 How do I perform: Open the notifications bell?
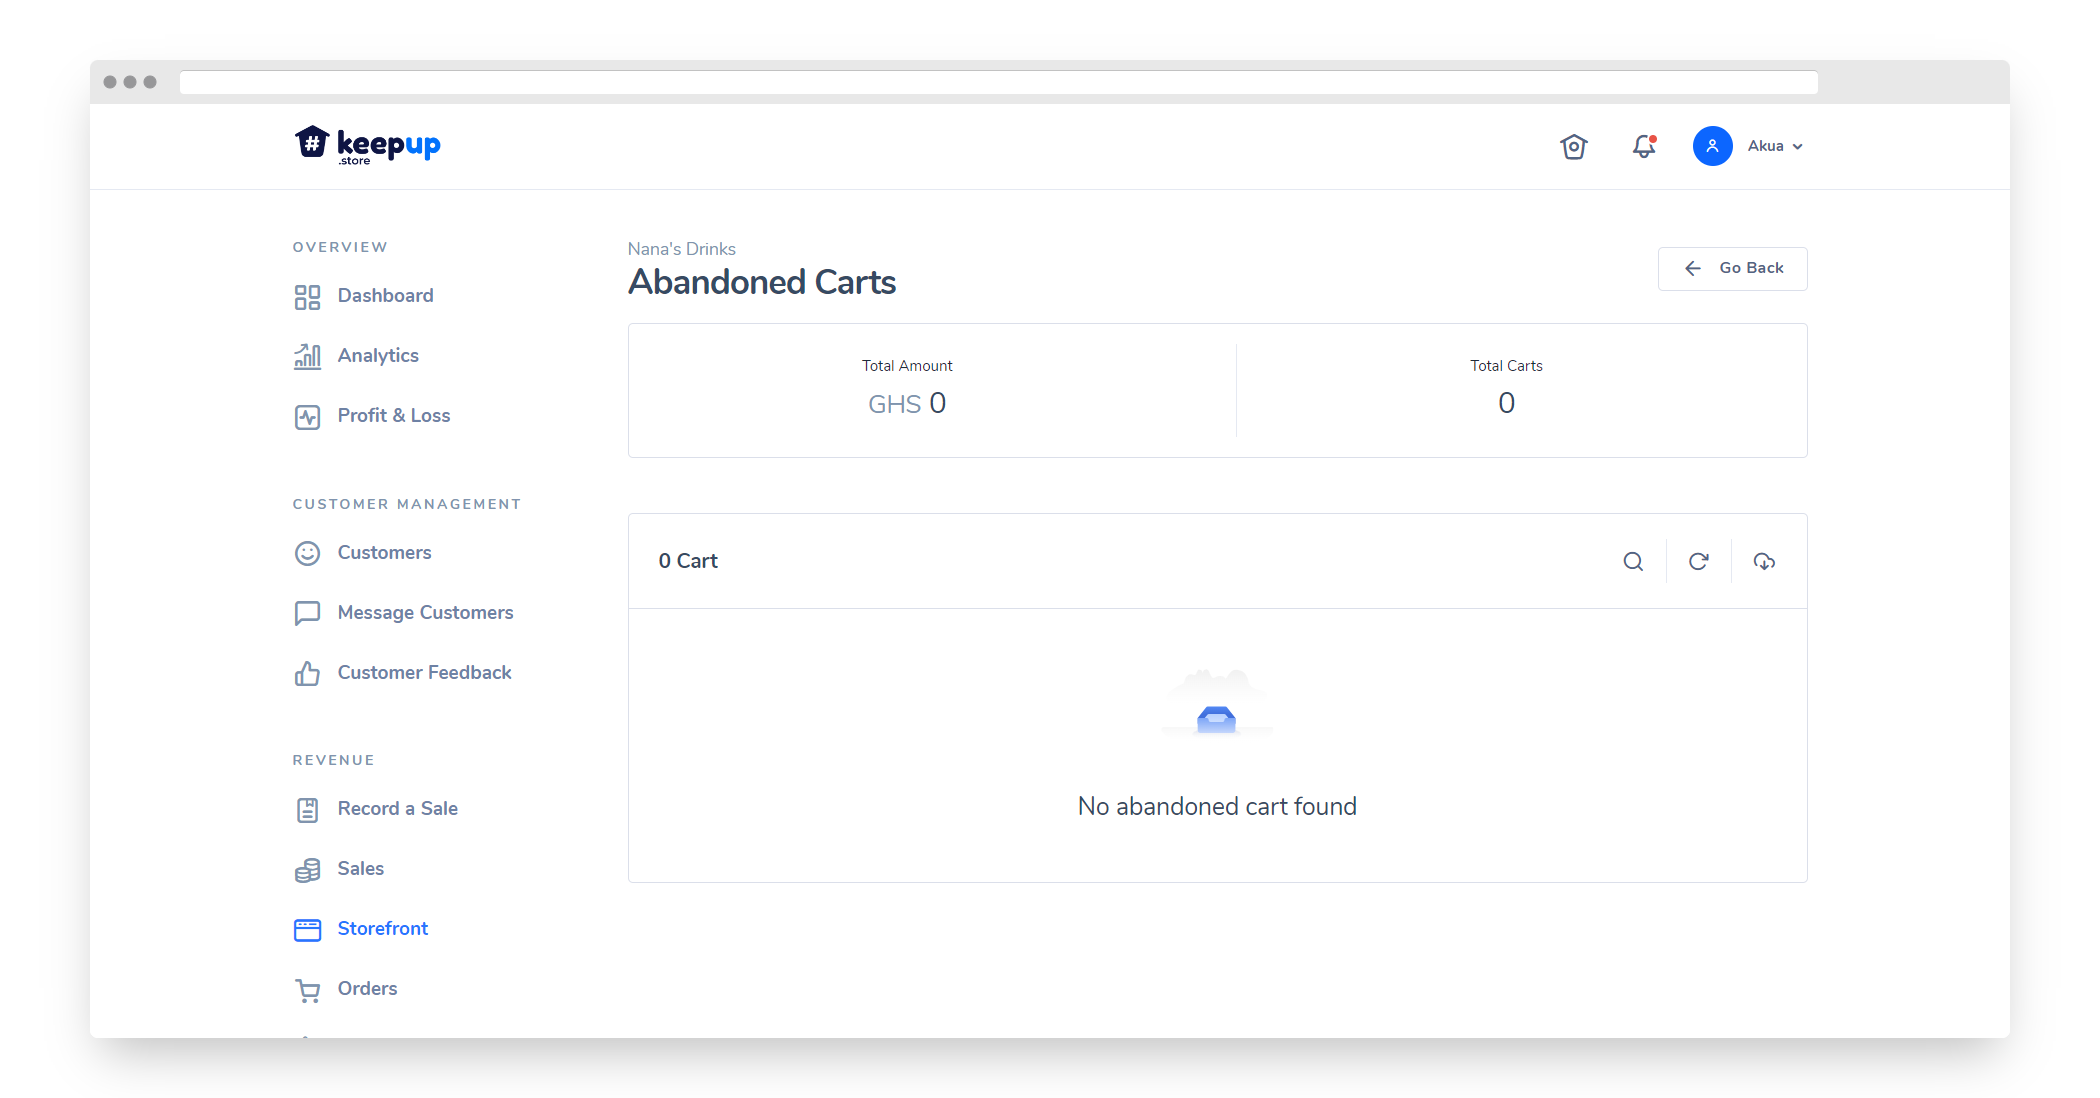[1644, 147]
